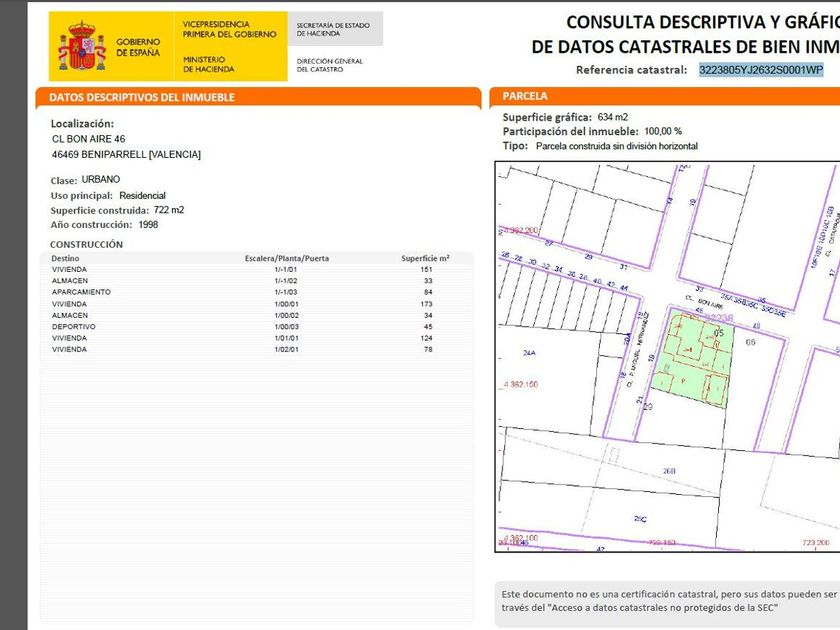This screenshot has height=630, width=840.
Task: Select the APARCAMIENTO row
Action: point(256,292)
